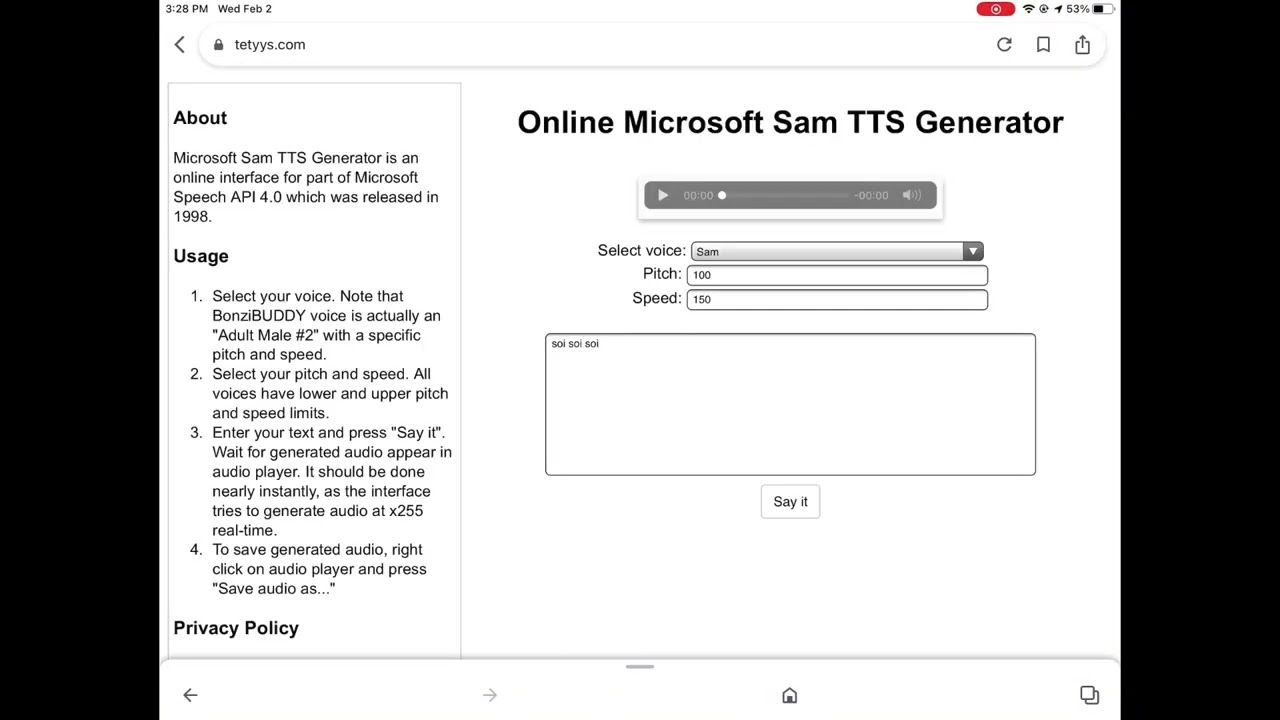Click the About heading
The image size is (1280, 720).
click(x=200, y=118)
